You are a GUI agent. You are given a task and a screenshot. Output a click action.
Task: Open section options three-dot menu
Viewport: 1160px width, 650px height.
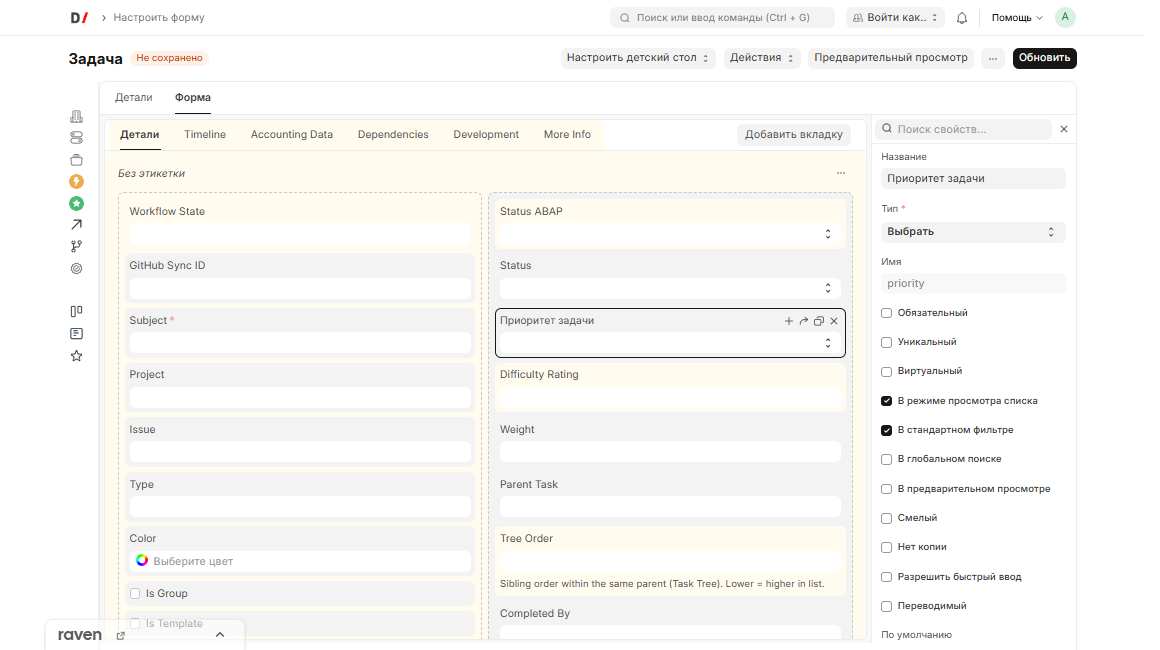841,173
